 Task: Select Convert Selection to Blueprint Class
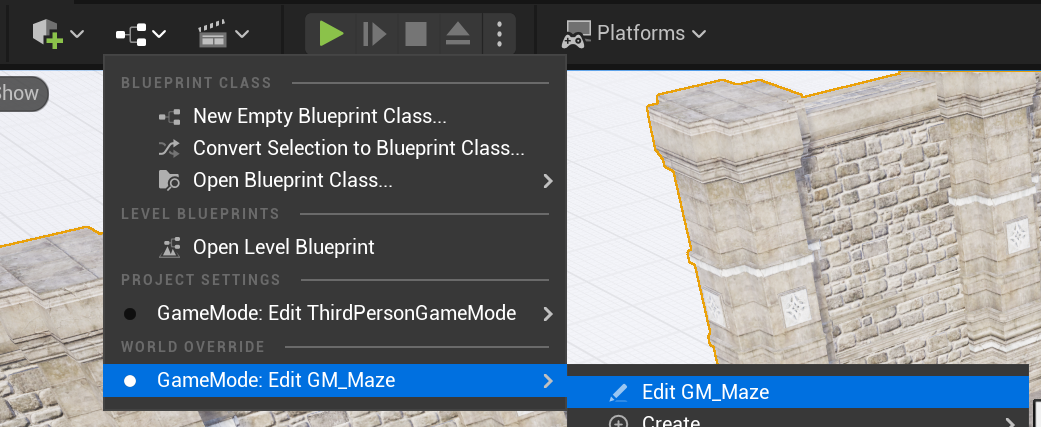[335, 148]
